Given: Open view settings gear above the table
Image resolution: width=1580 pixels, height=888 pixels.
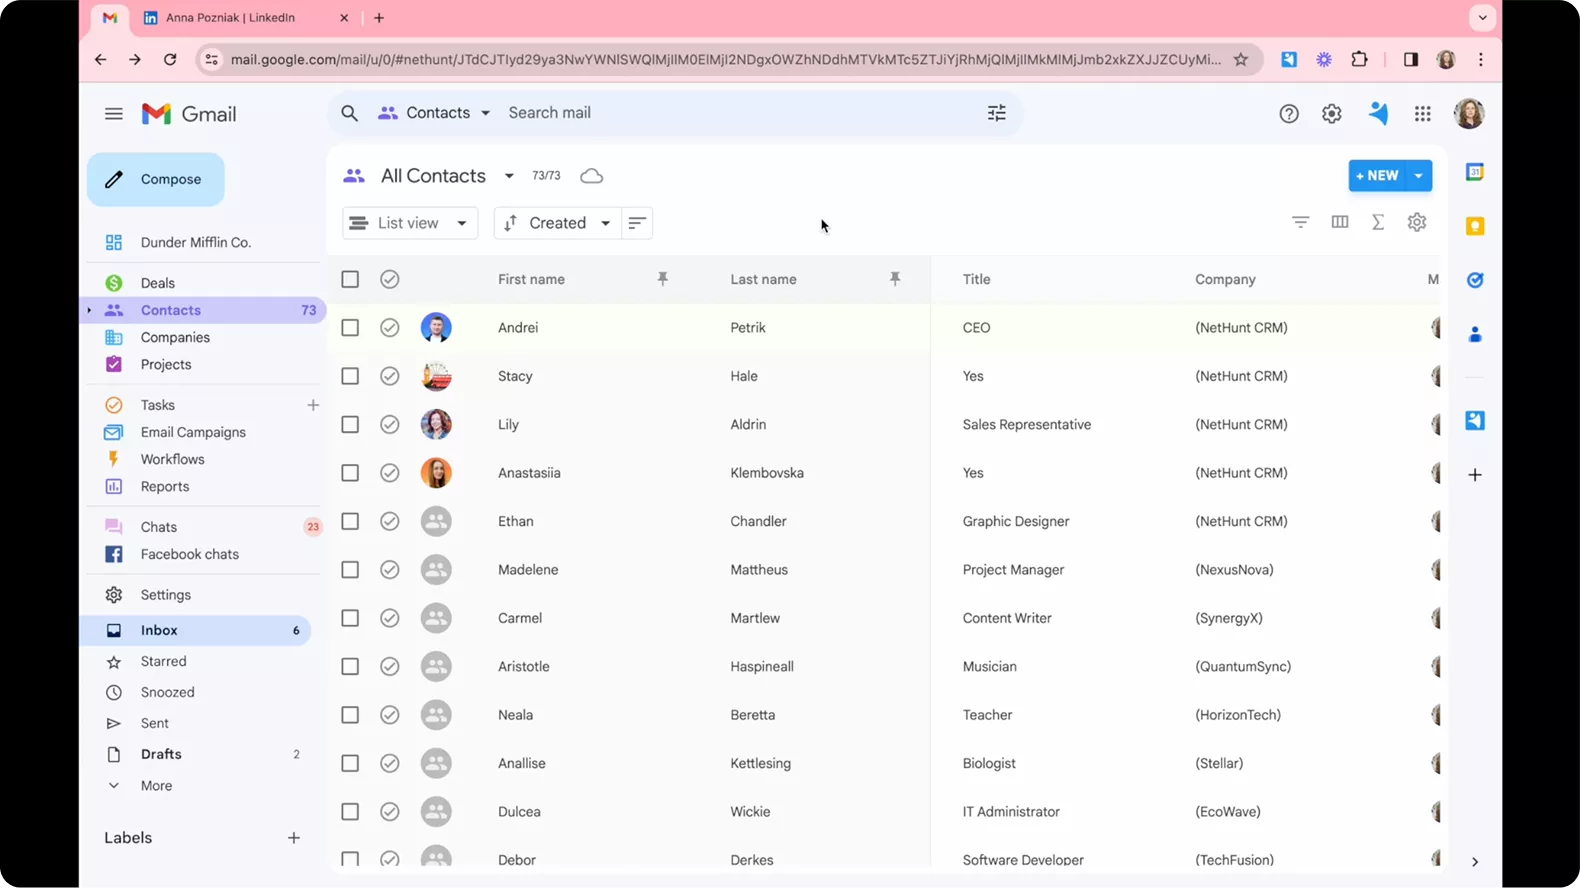Looking at the screenshot, I should coord(1417,222).
